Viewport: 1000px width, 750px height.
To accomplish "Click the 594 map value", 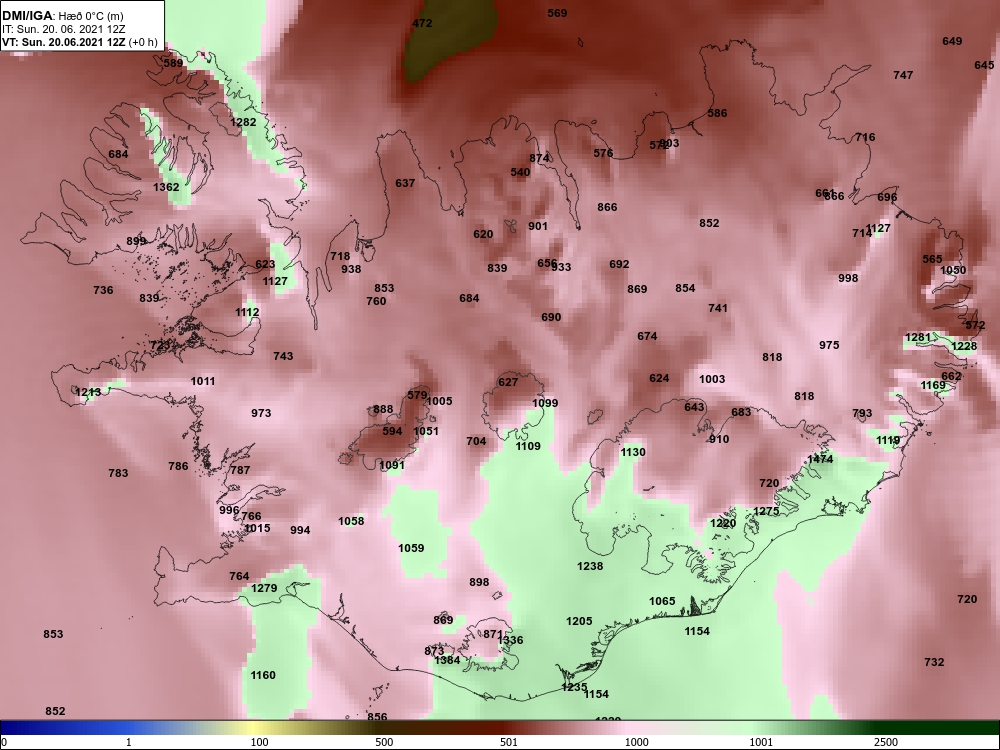I will 392,431.
